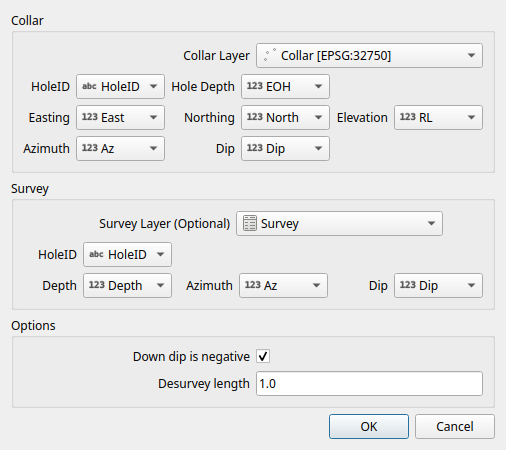The width and height of the screenshot is (506, 450).
Task: Open the Hole Depth EOH dropdown
Action: tap(285, 86)
